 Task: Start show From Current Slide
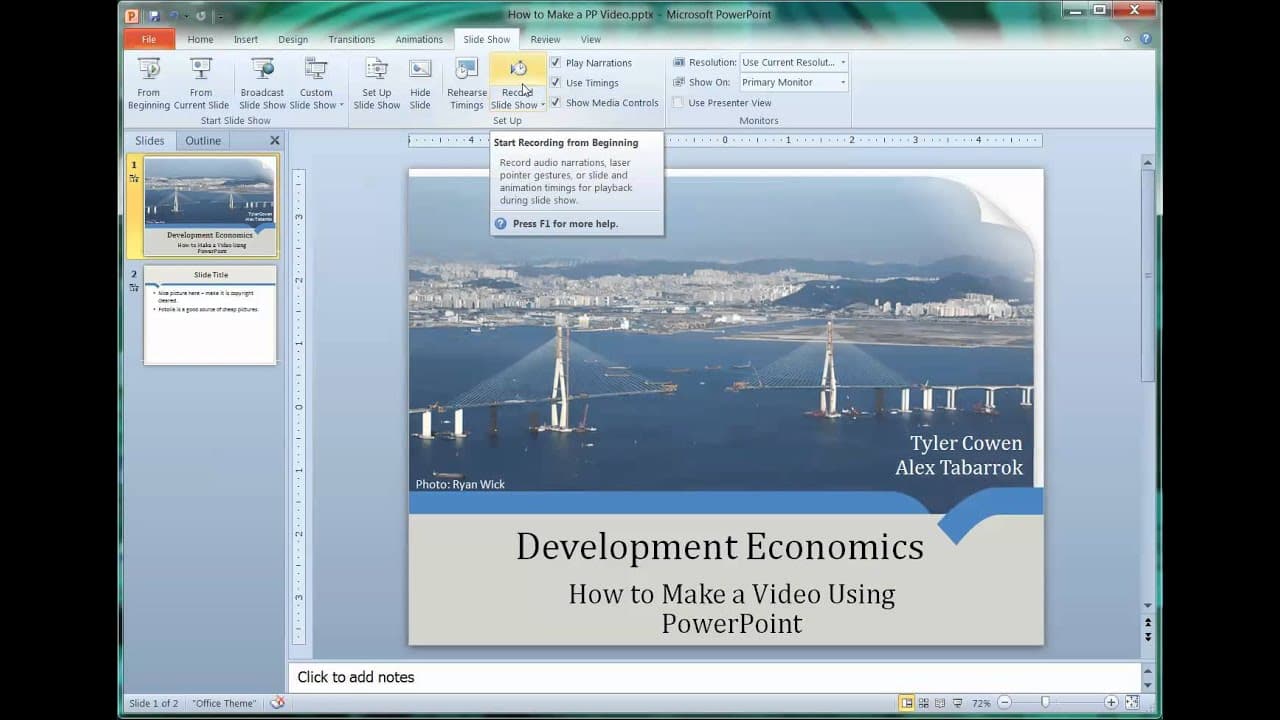pyautogui.click(x=201, y=84)
